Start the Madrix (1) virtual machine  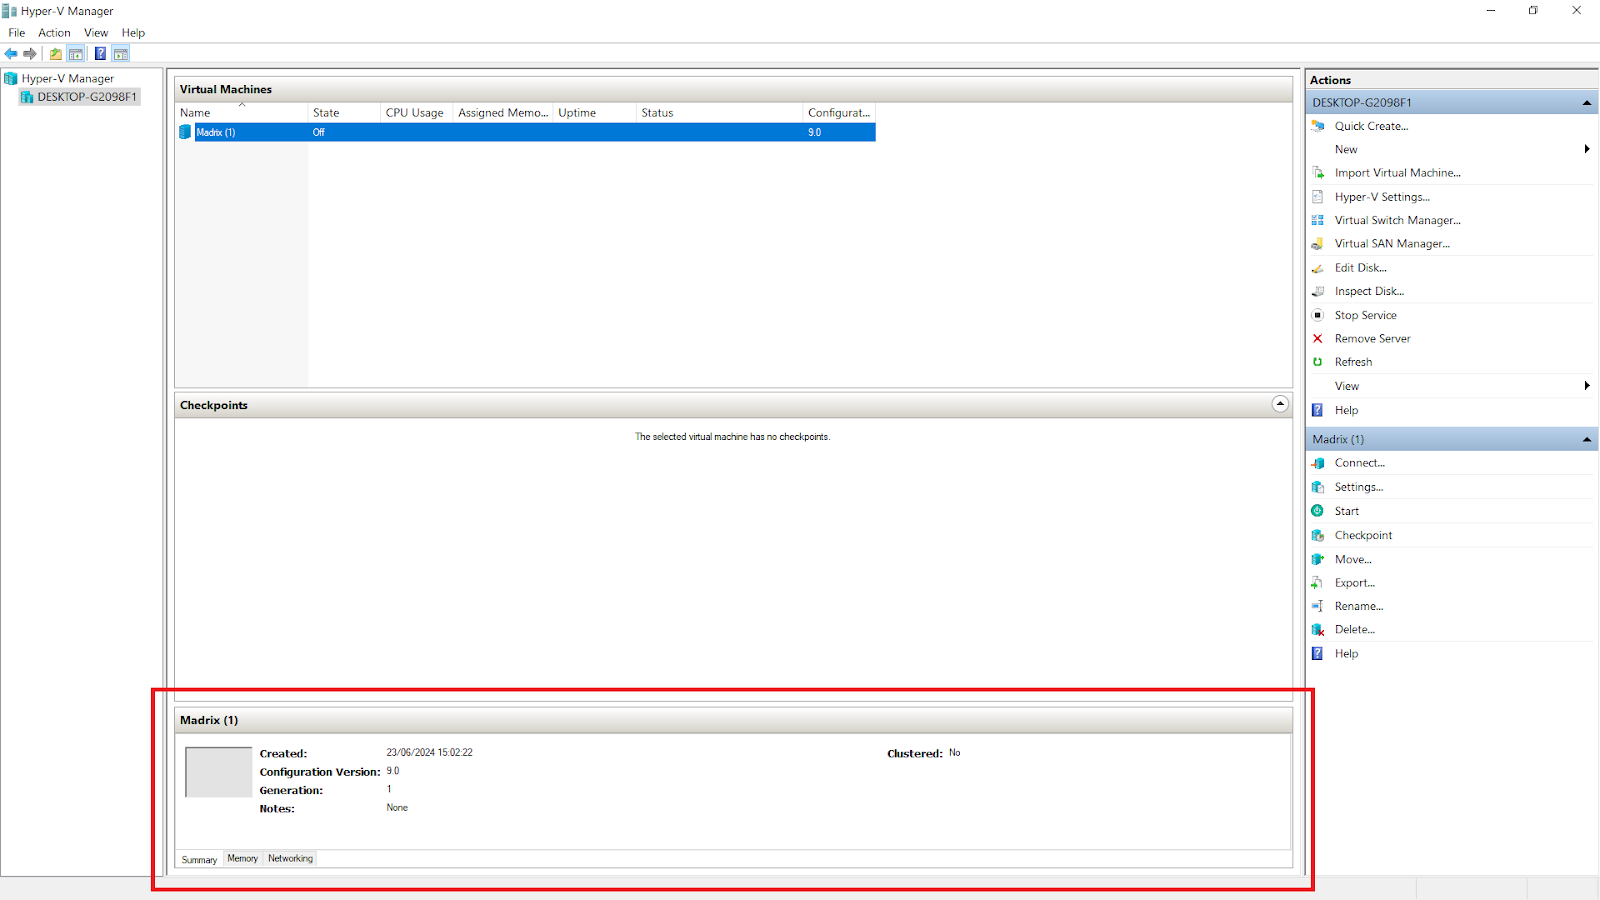coord(1347,511)
